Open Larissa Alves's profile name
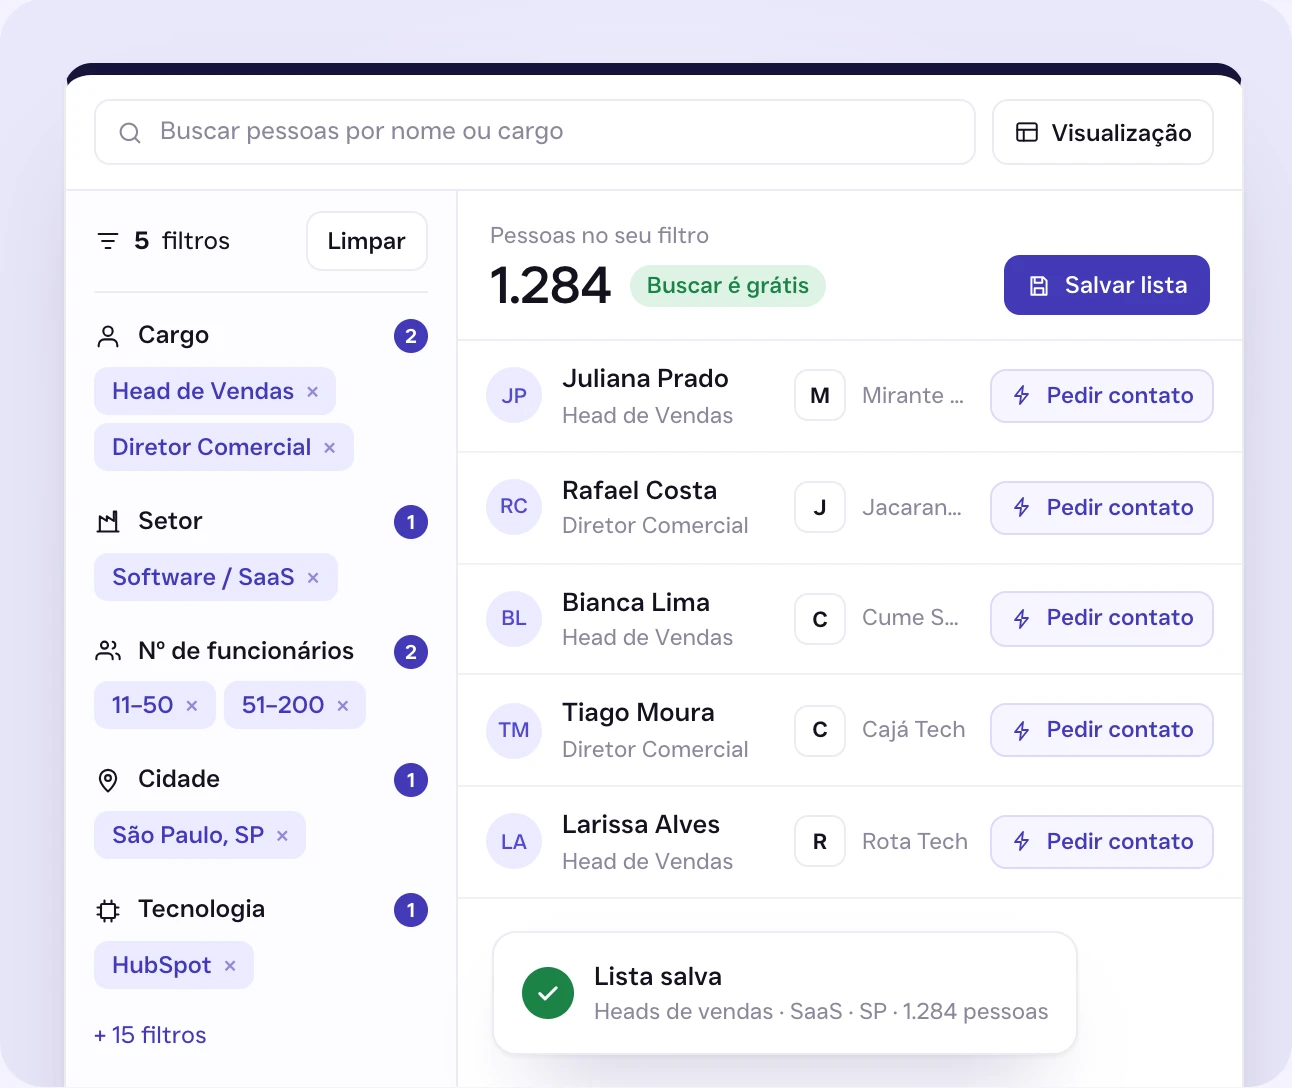Image resolution: width=1292 pixels, height=1088 pixels. (641, 824)
